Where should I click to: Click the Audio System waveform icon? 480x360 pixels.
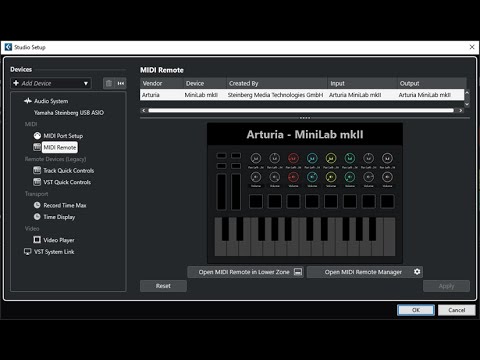pyautogui.click(x=28, y=101)
